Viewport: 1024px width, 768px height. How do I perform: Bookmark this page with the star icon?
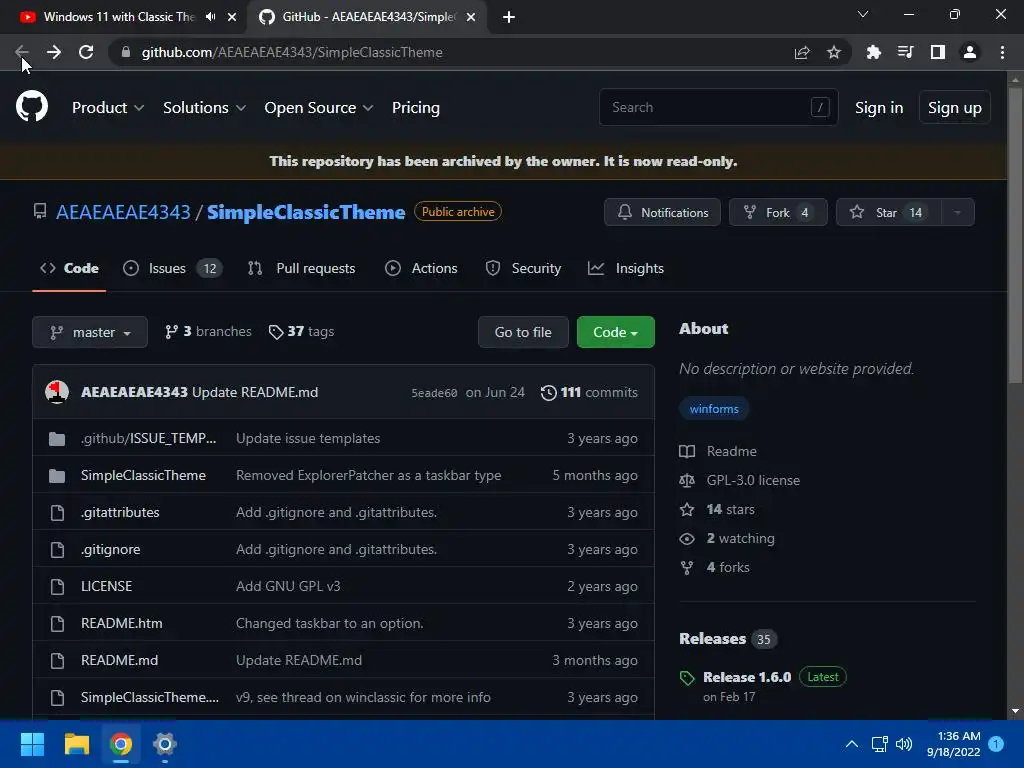834,52
